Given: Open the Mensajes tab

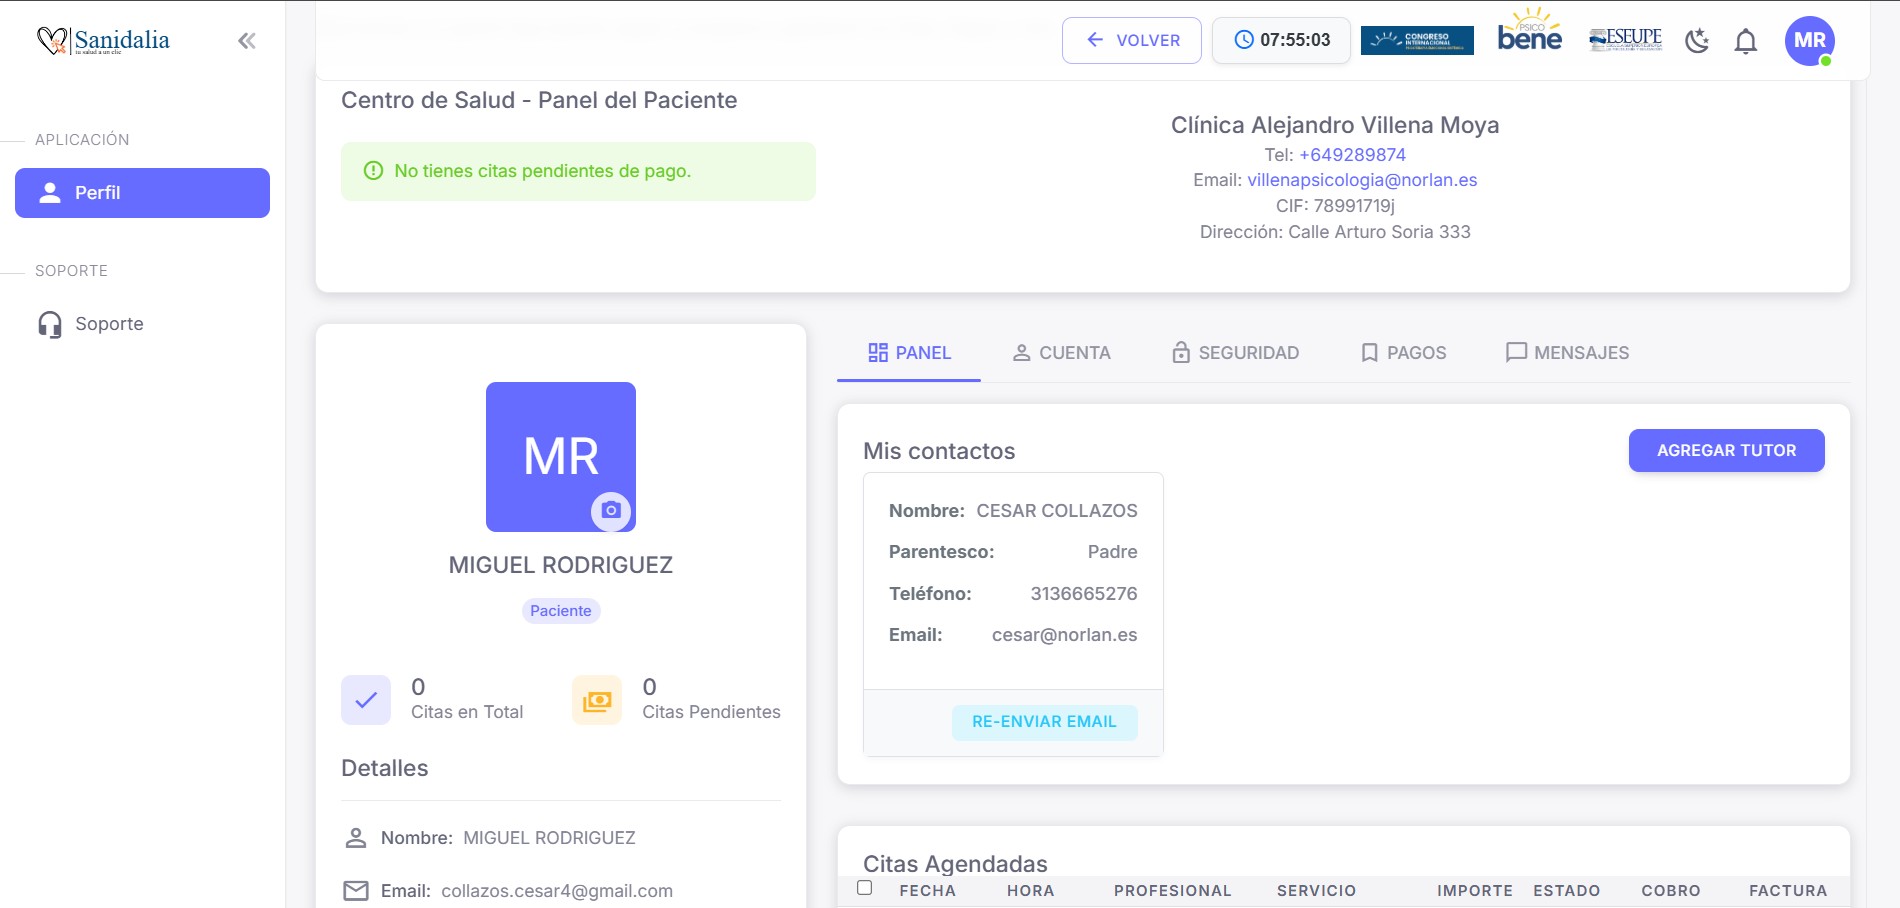Looking at the screenshot, I should [1567, 353].
